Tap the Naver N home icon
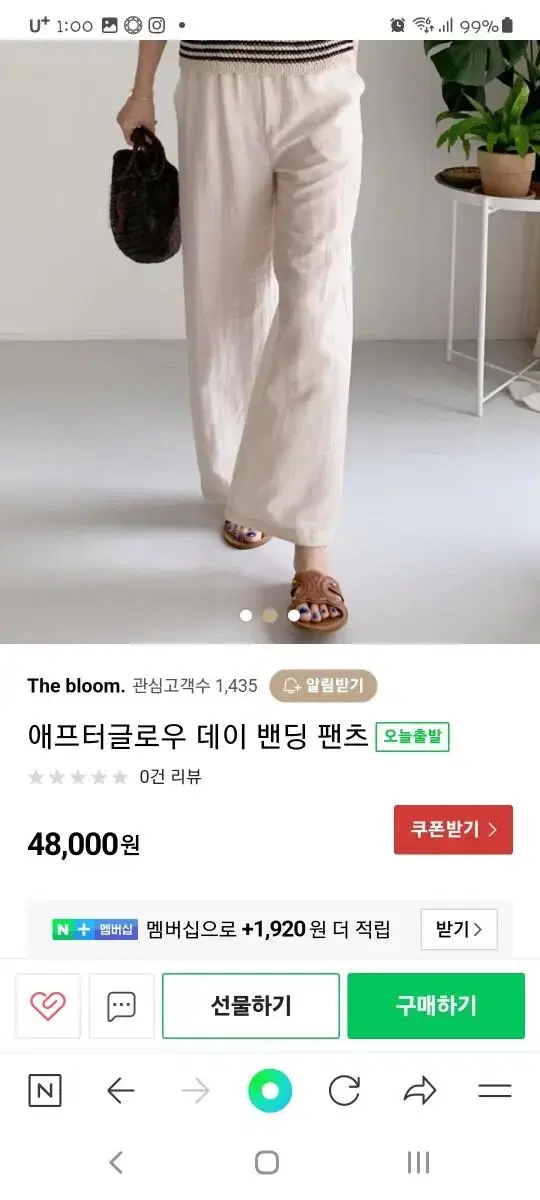Image resolution: width=540 pixels, height=1200 pixels. [x=45, y=1091]
